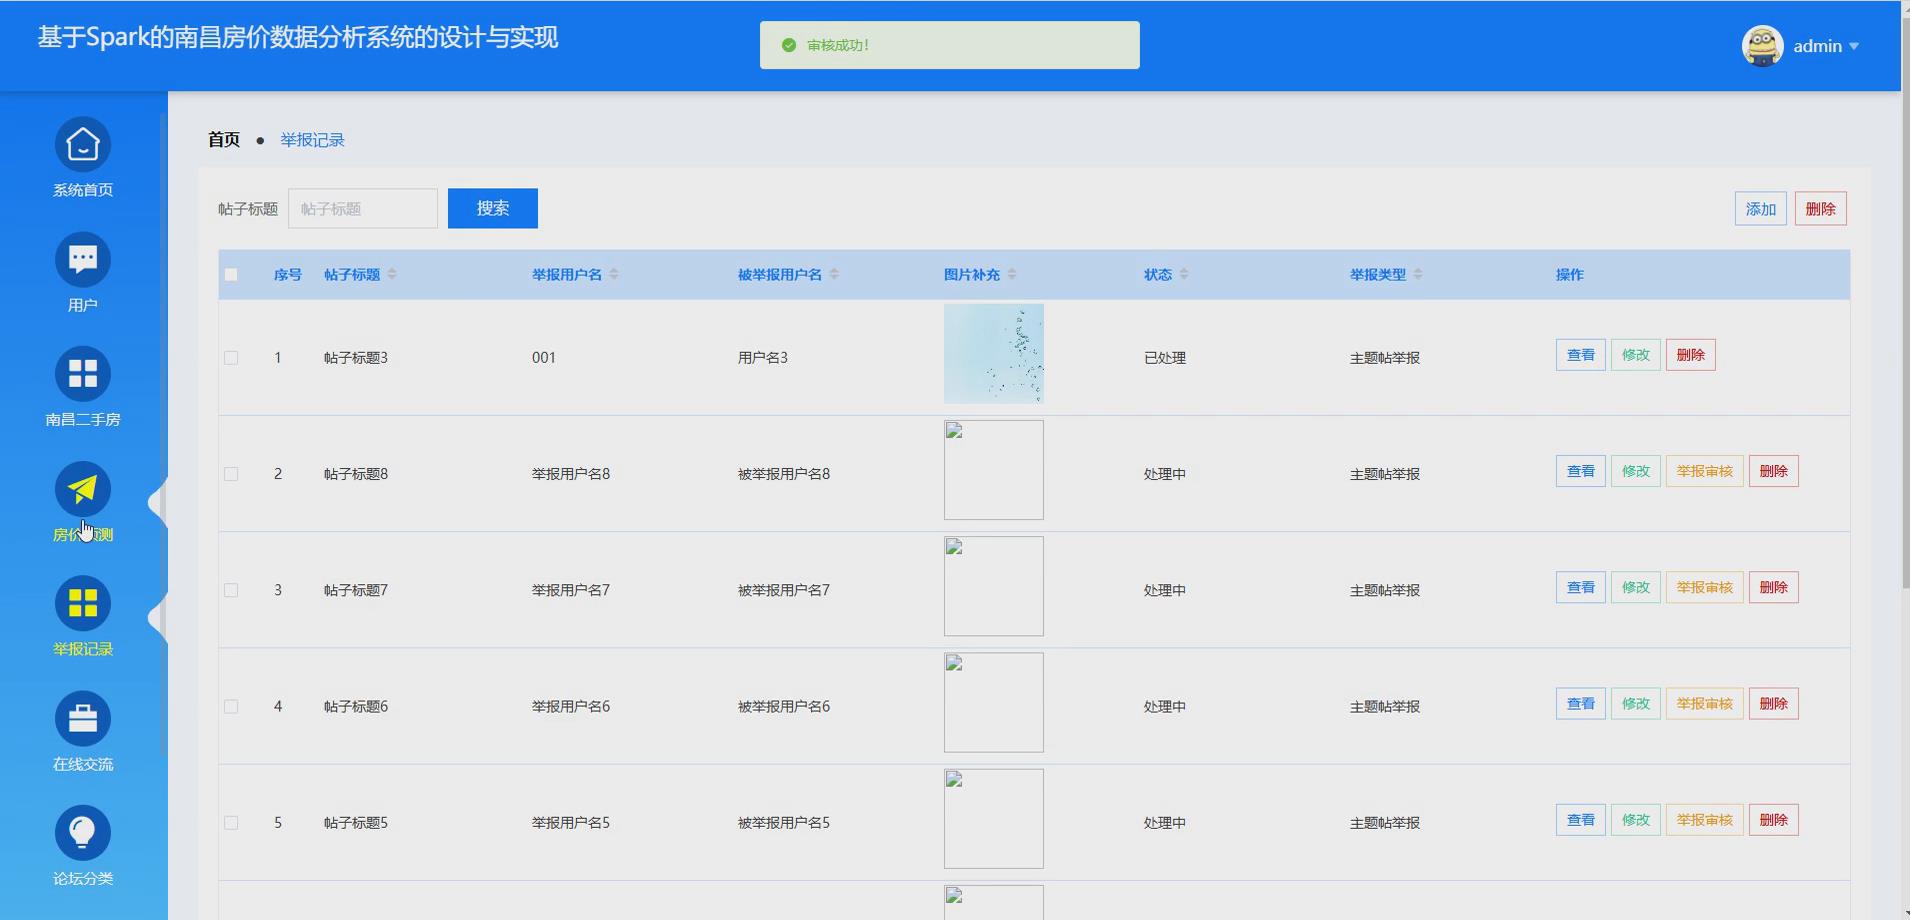Click 删除 for 帖子标题6 row
The image size is (1910, 920).
(x=1774, y=704)
